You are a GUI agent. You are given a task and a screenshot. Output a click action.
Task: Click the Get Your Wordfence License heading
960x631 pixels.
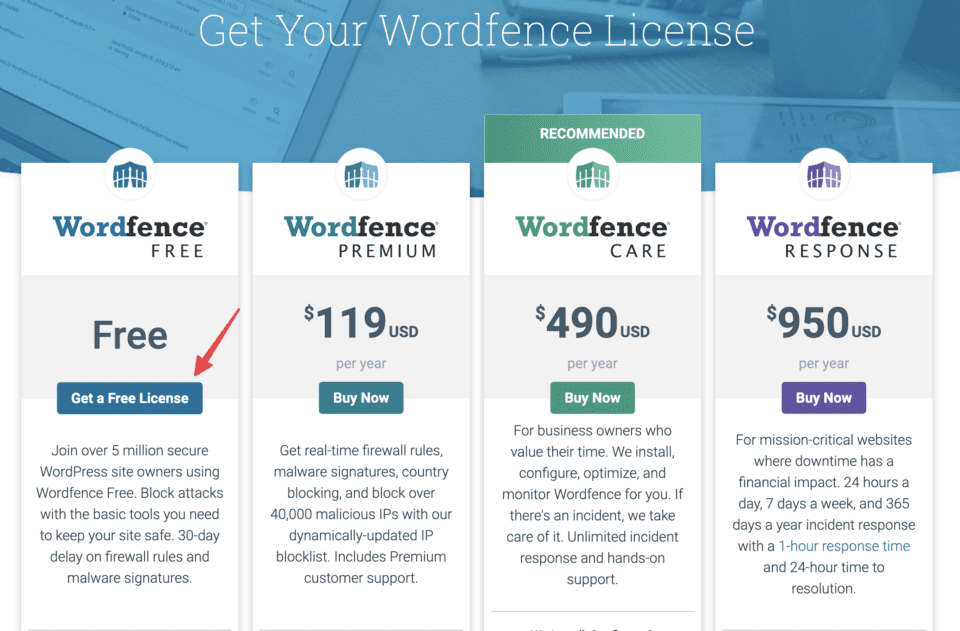pos(477,30)
